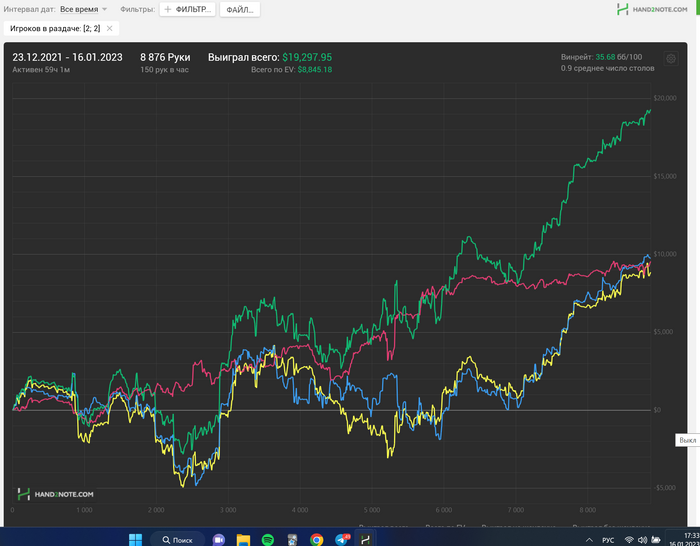Click the '4 000' x-axis label
Image resolution: width=700 pixels, height=546 pixels.
tap(300, 510)
